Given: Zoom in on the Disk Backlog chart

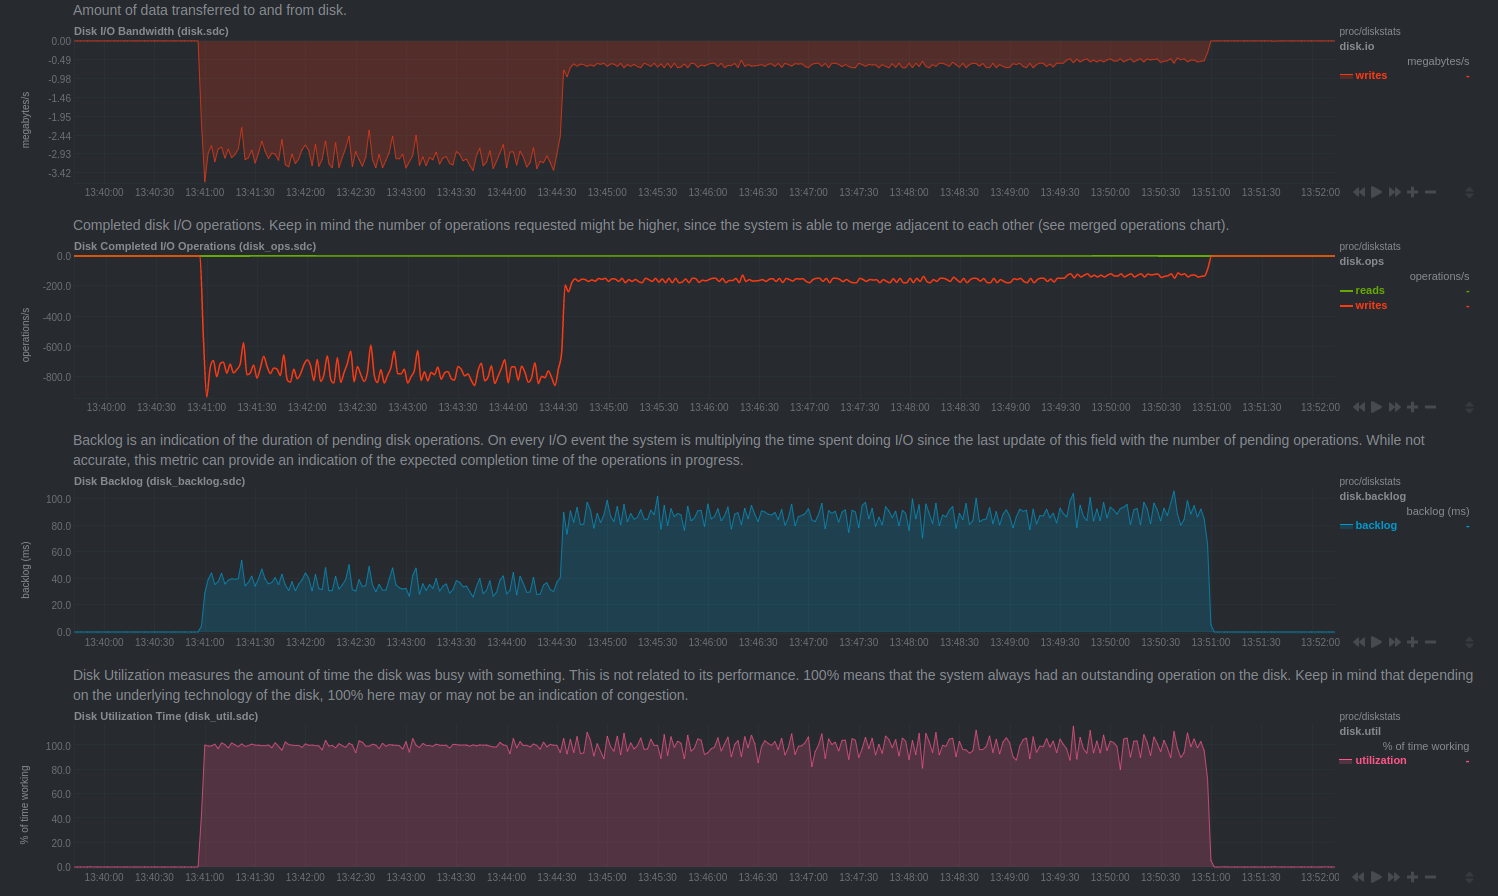Looking at the screenshot, I should (1412, 642).
